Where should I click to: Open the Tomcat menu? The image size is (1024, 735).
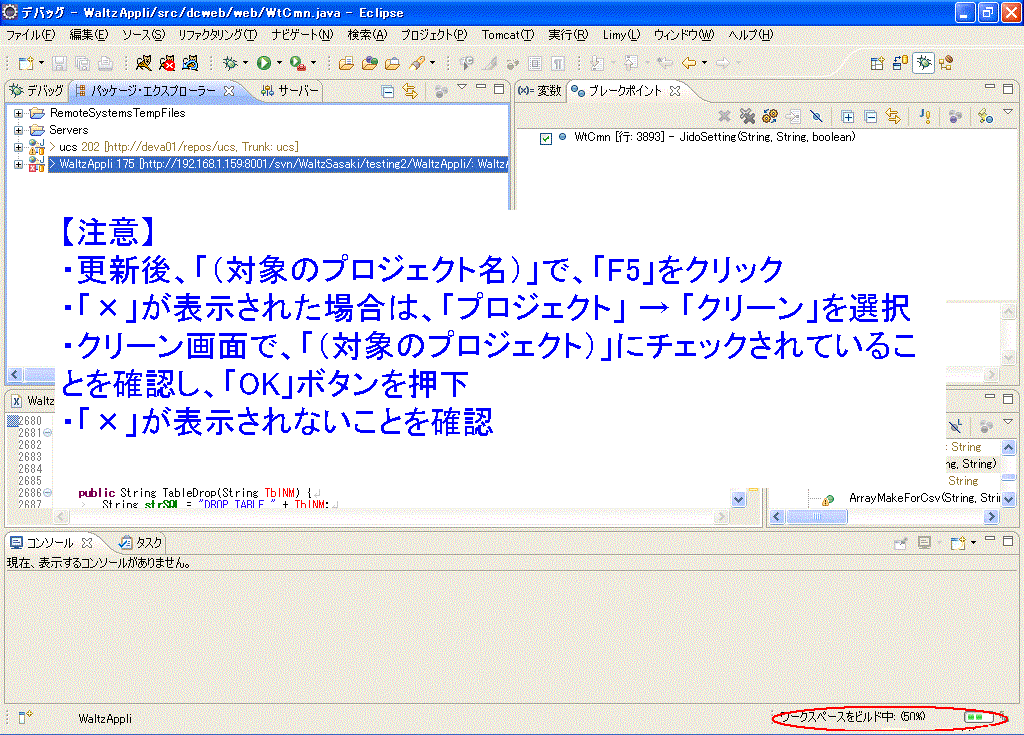[x=507, y=35]
